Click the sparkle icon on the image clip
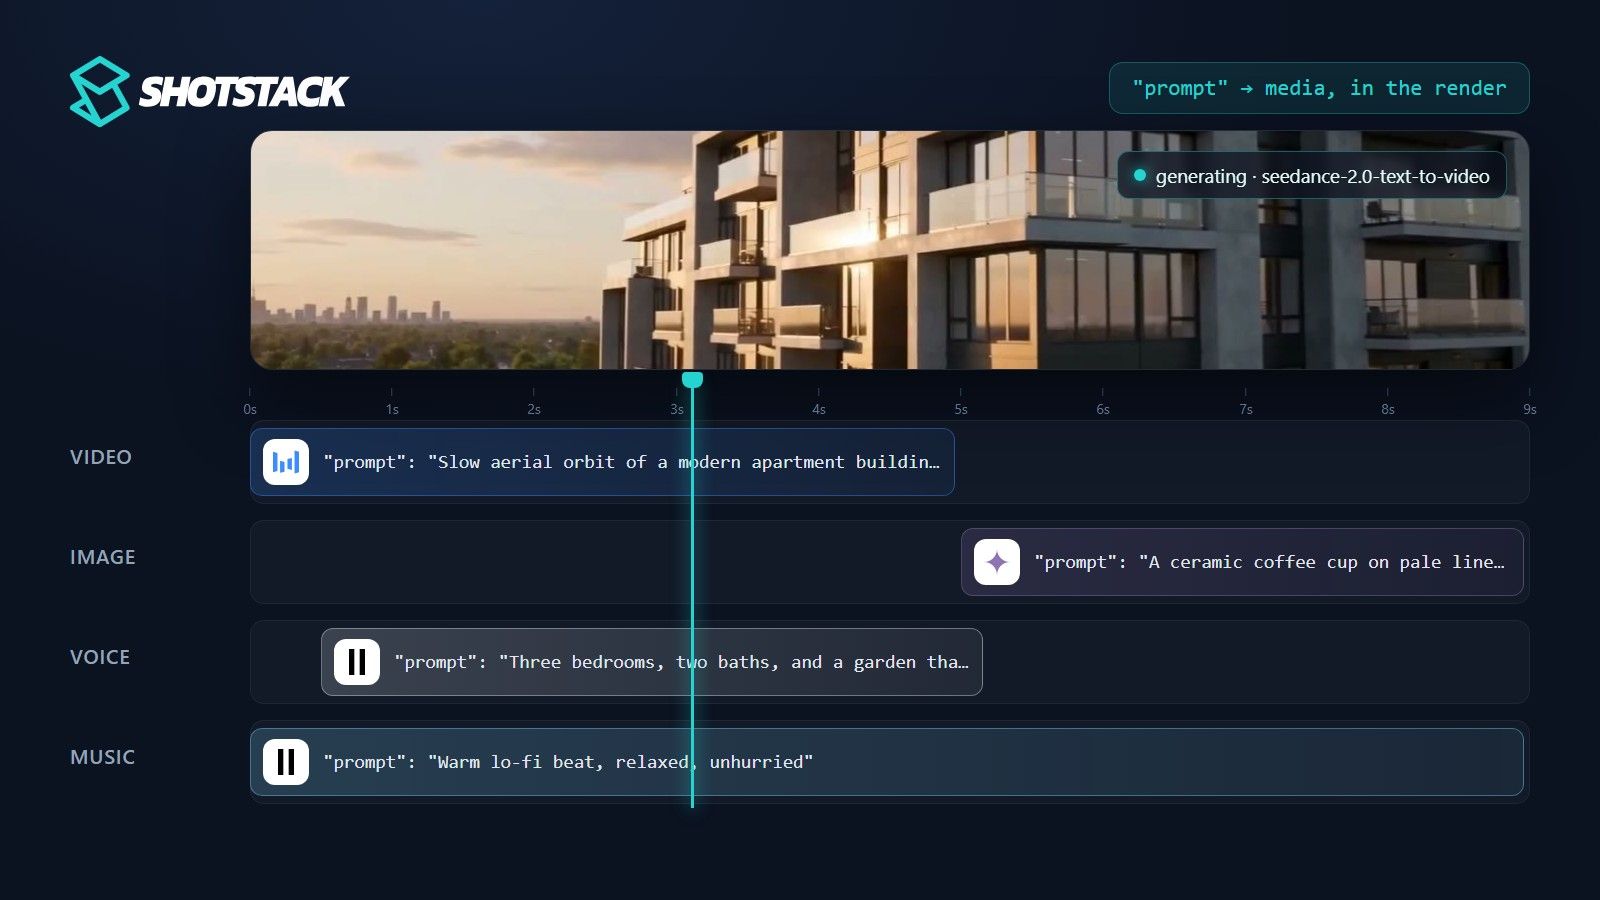The image size is (1600, 900). (x=997, y=562)
